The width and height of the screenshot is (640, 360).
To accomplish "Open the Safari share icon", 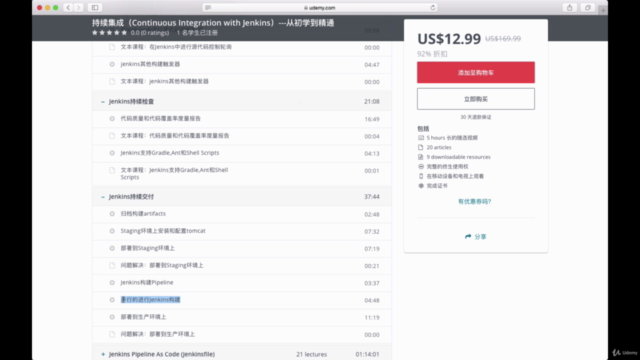I will click(x=569, y=7).
